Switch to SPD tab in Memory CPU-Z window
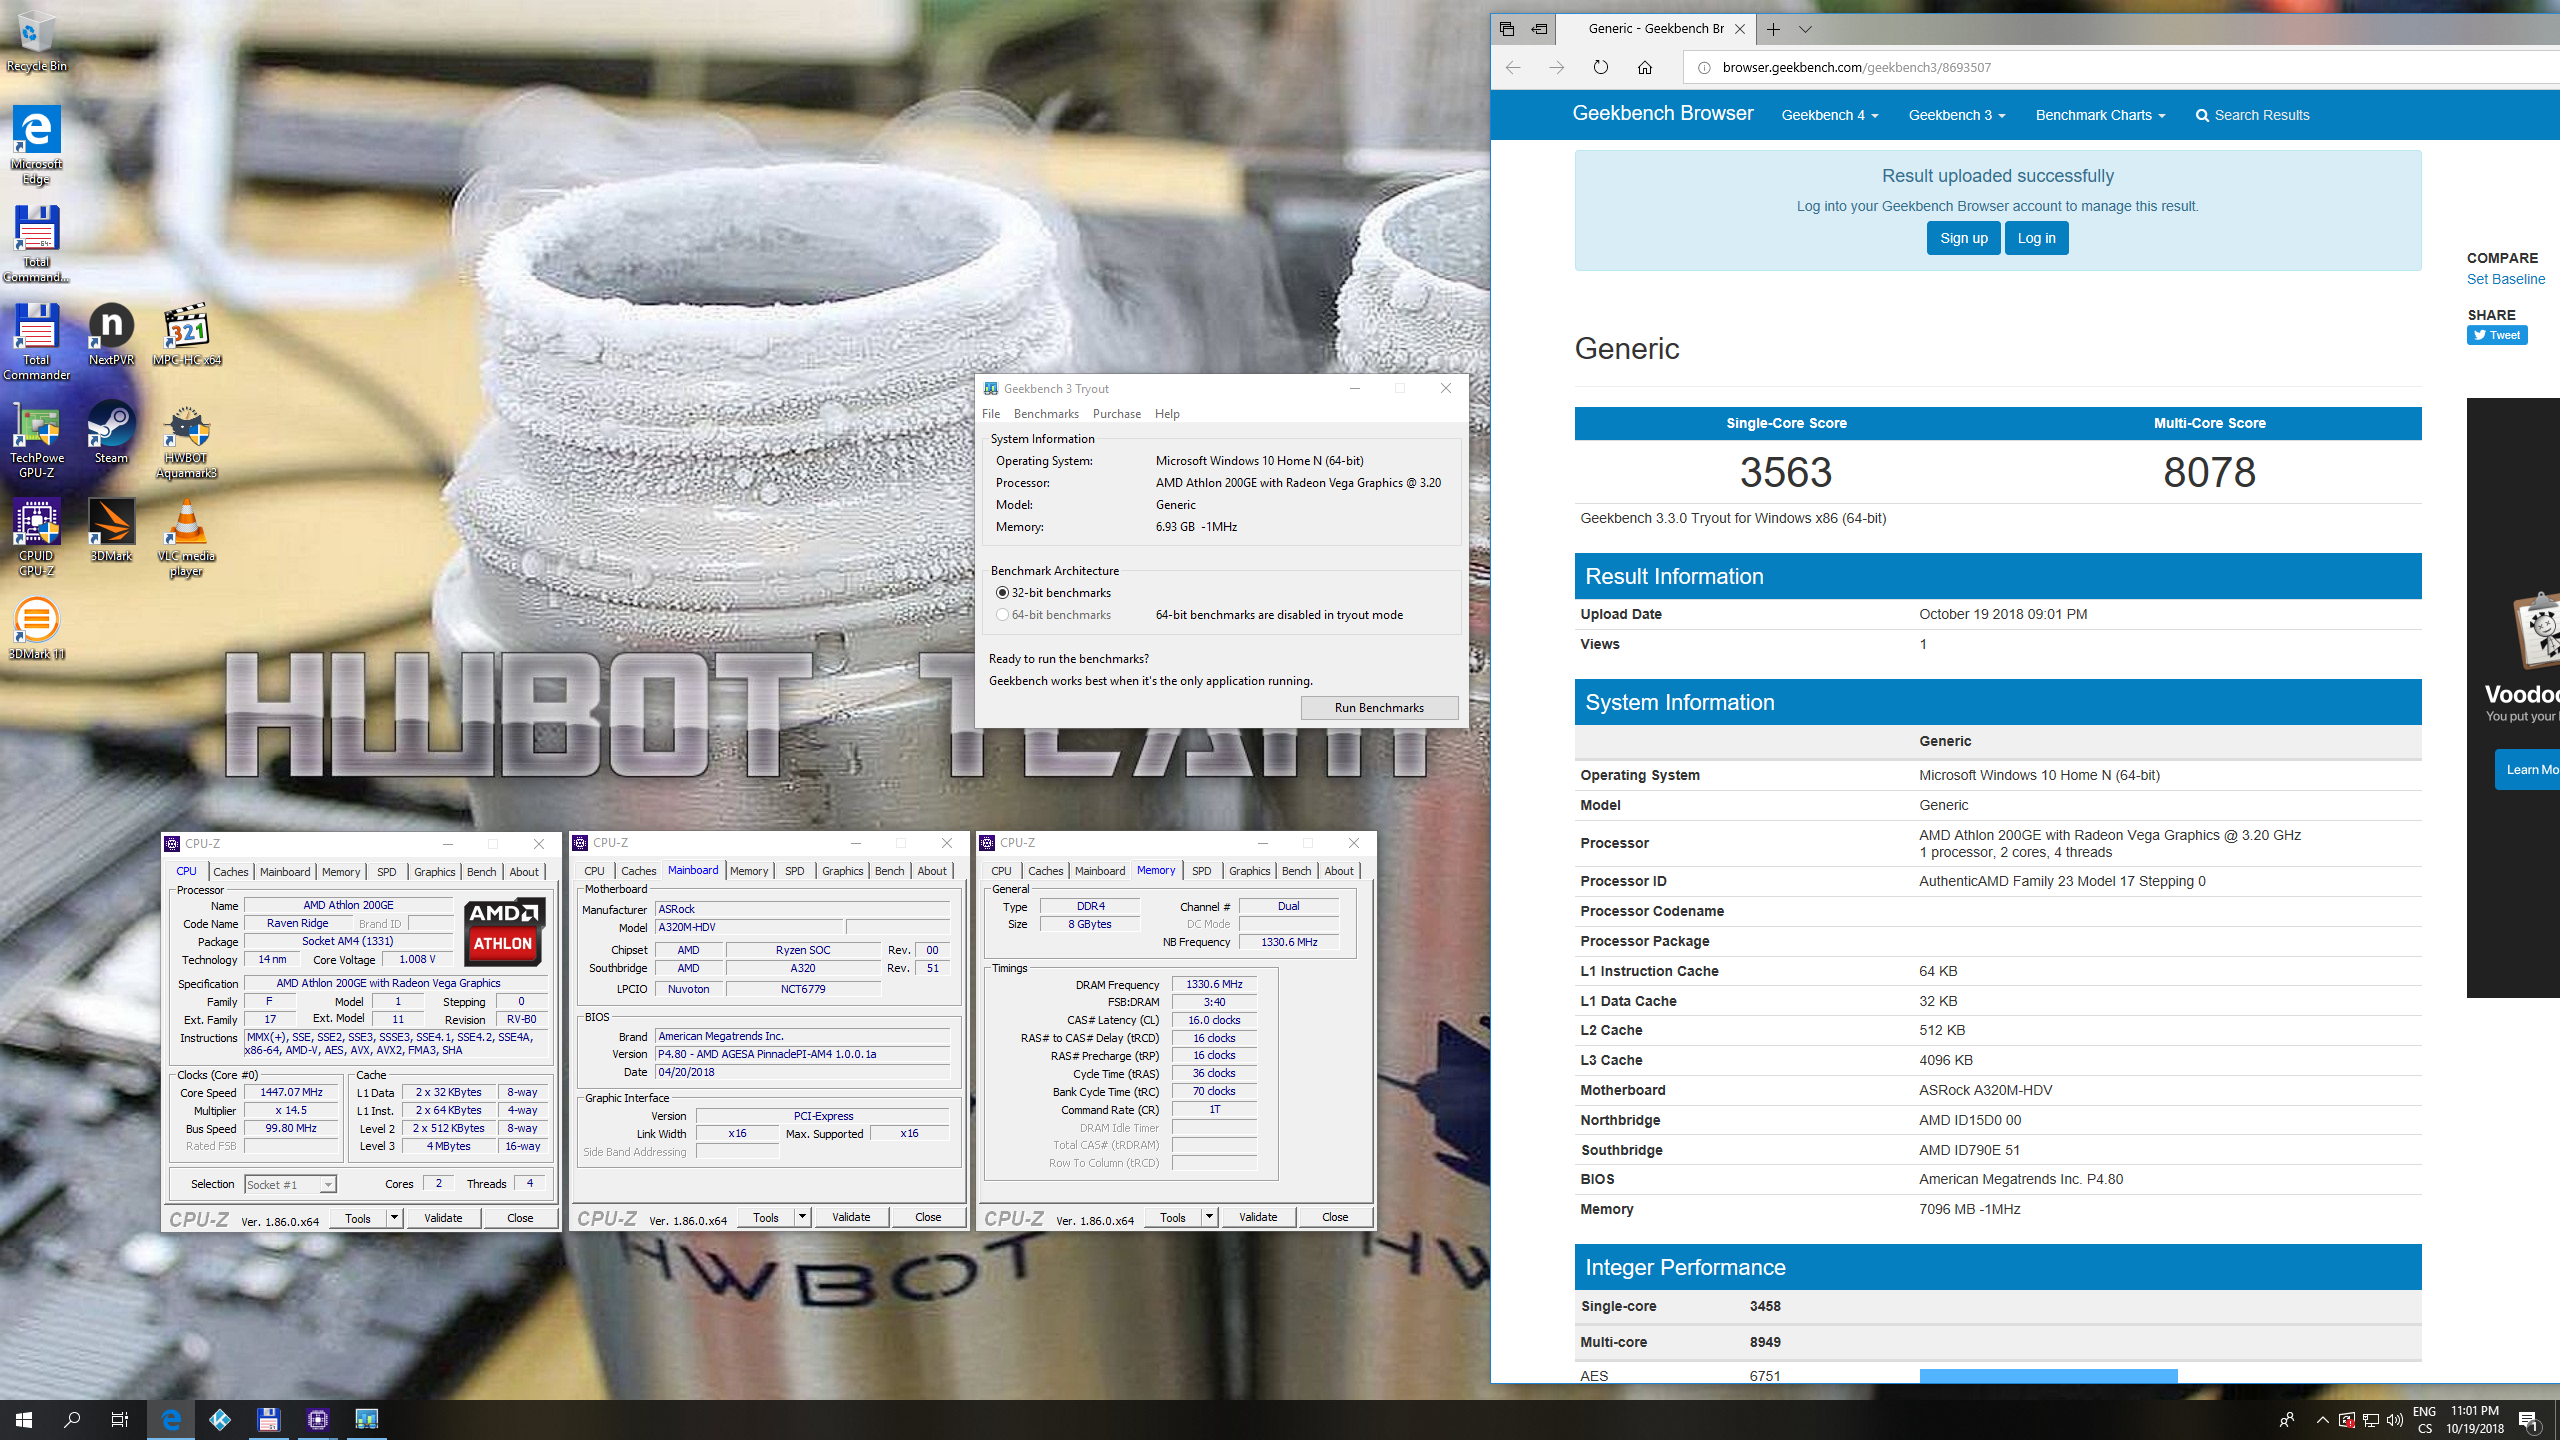 (1202, 871)
